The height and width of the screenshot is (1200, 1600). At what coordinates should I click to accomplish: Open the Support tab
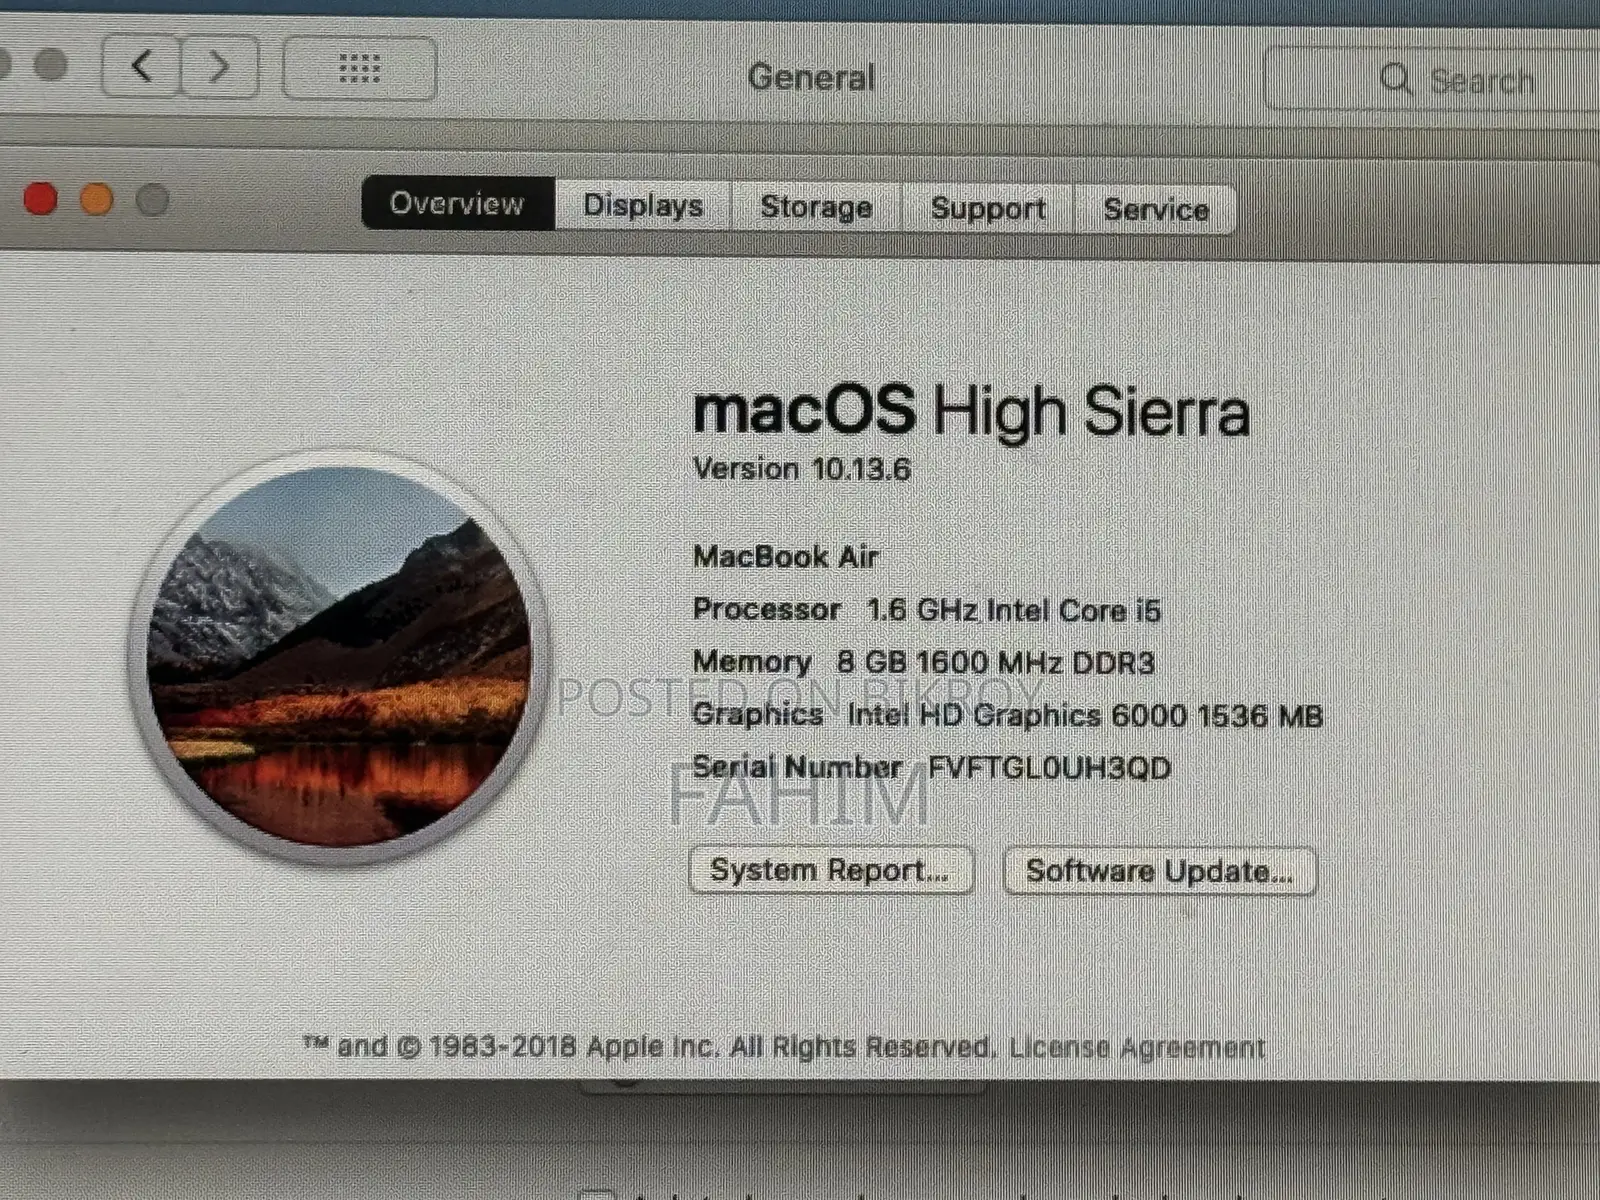[x=988, y=208]
